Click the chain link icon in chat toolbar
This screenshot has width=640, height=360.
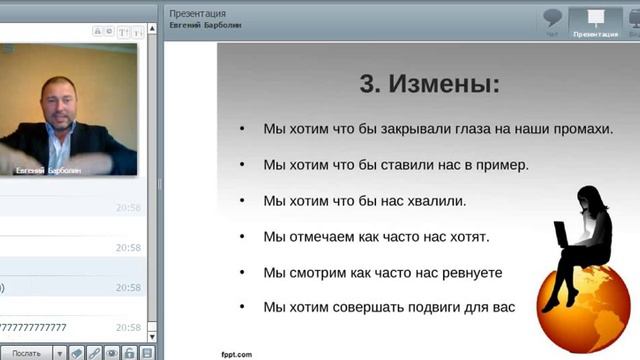[x=94, y=353]
